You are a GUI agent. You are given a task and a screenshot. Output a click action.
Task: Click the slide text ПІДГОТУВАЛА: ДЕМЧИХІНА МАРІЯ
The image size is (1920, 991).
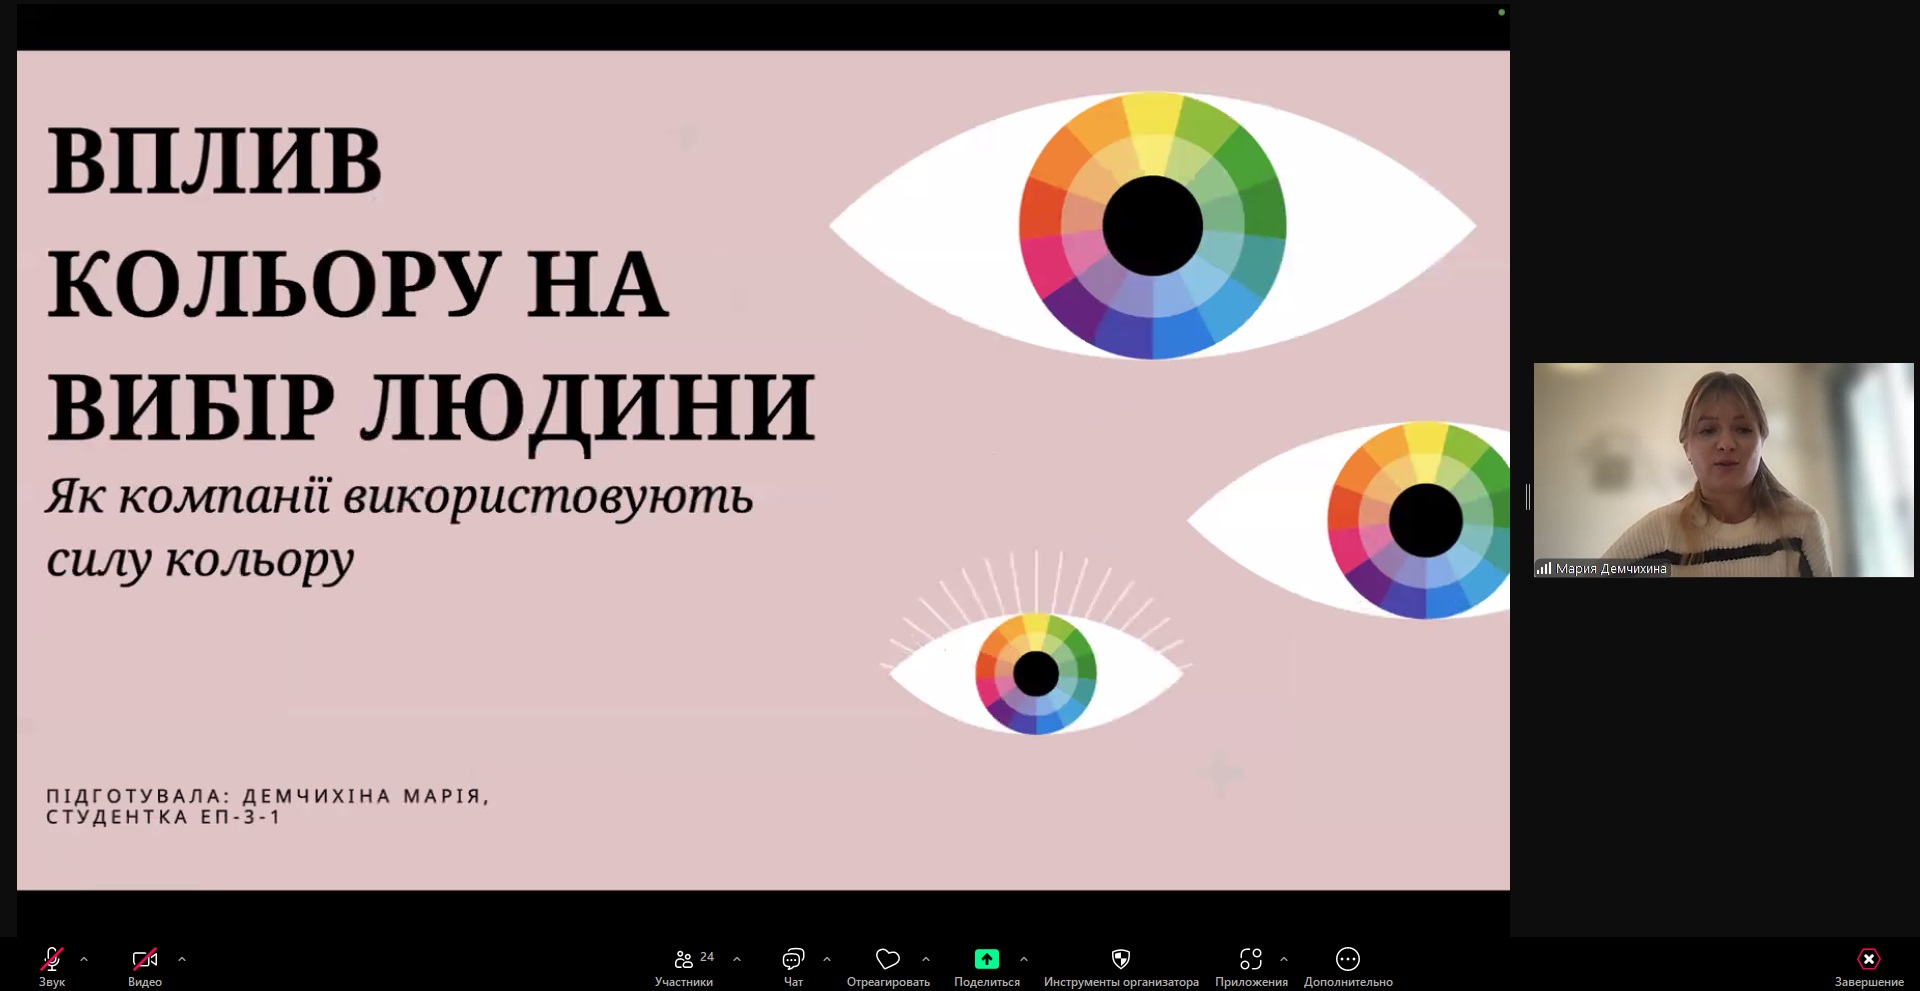pos(267,796)
